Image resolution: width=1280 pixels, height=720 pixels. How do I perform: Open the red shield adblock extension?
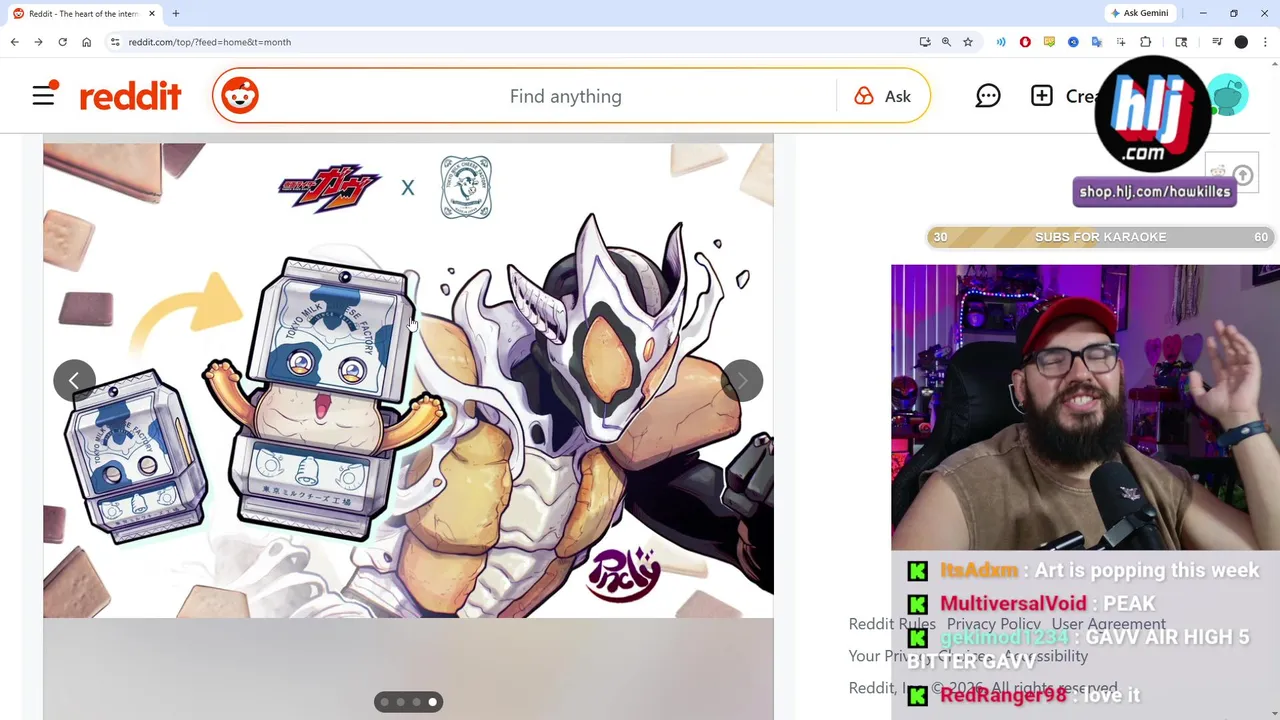coord(1025,42)
